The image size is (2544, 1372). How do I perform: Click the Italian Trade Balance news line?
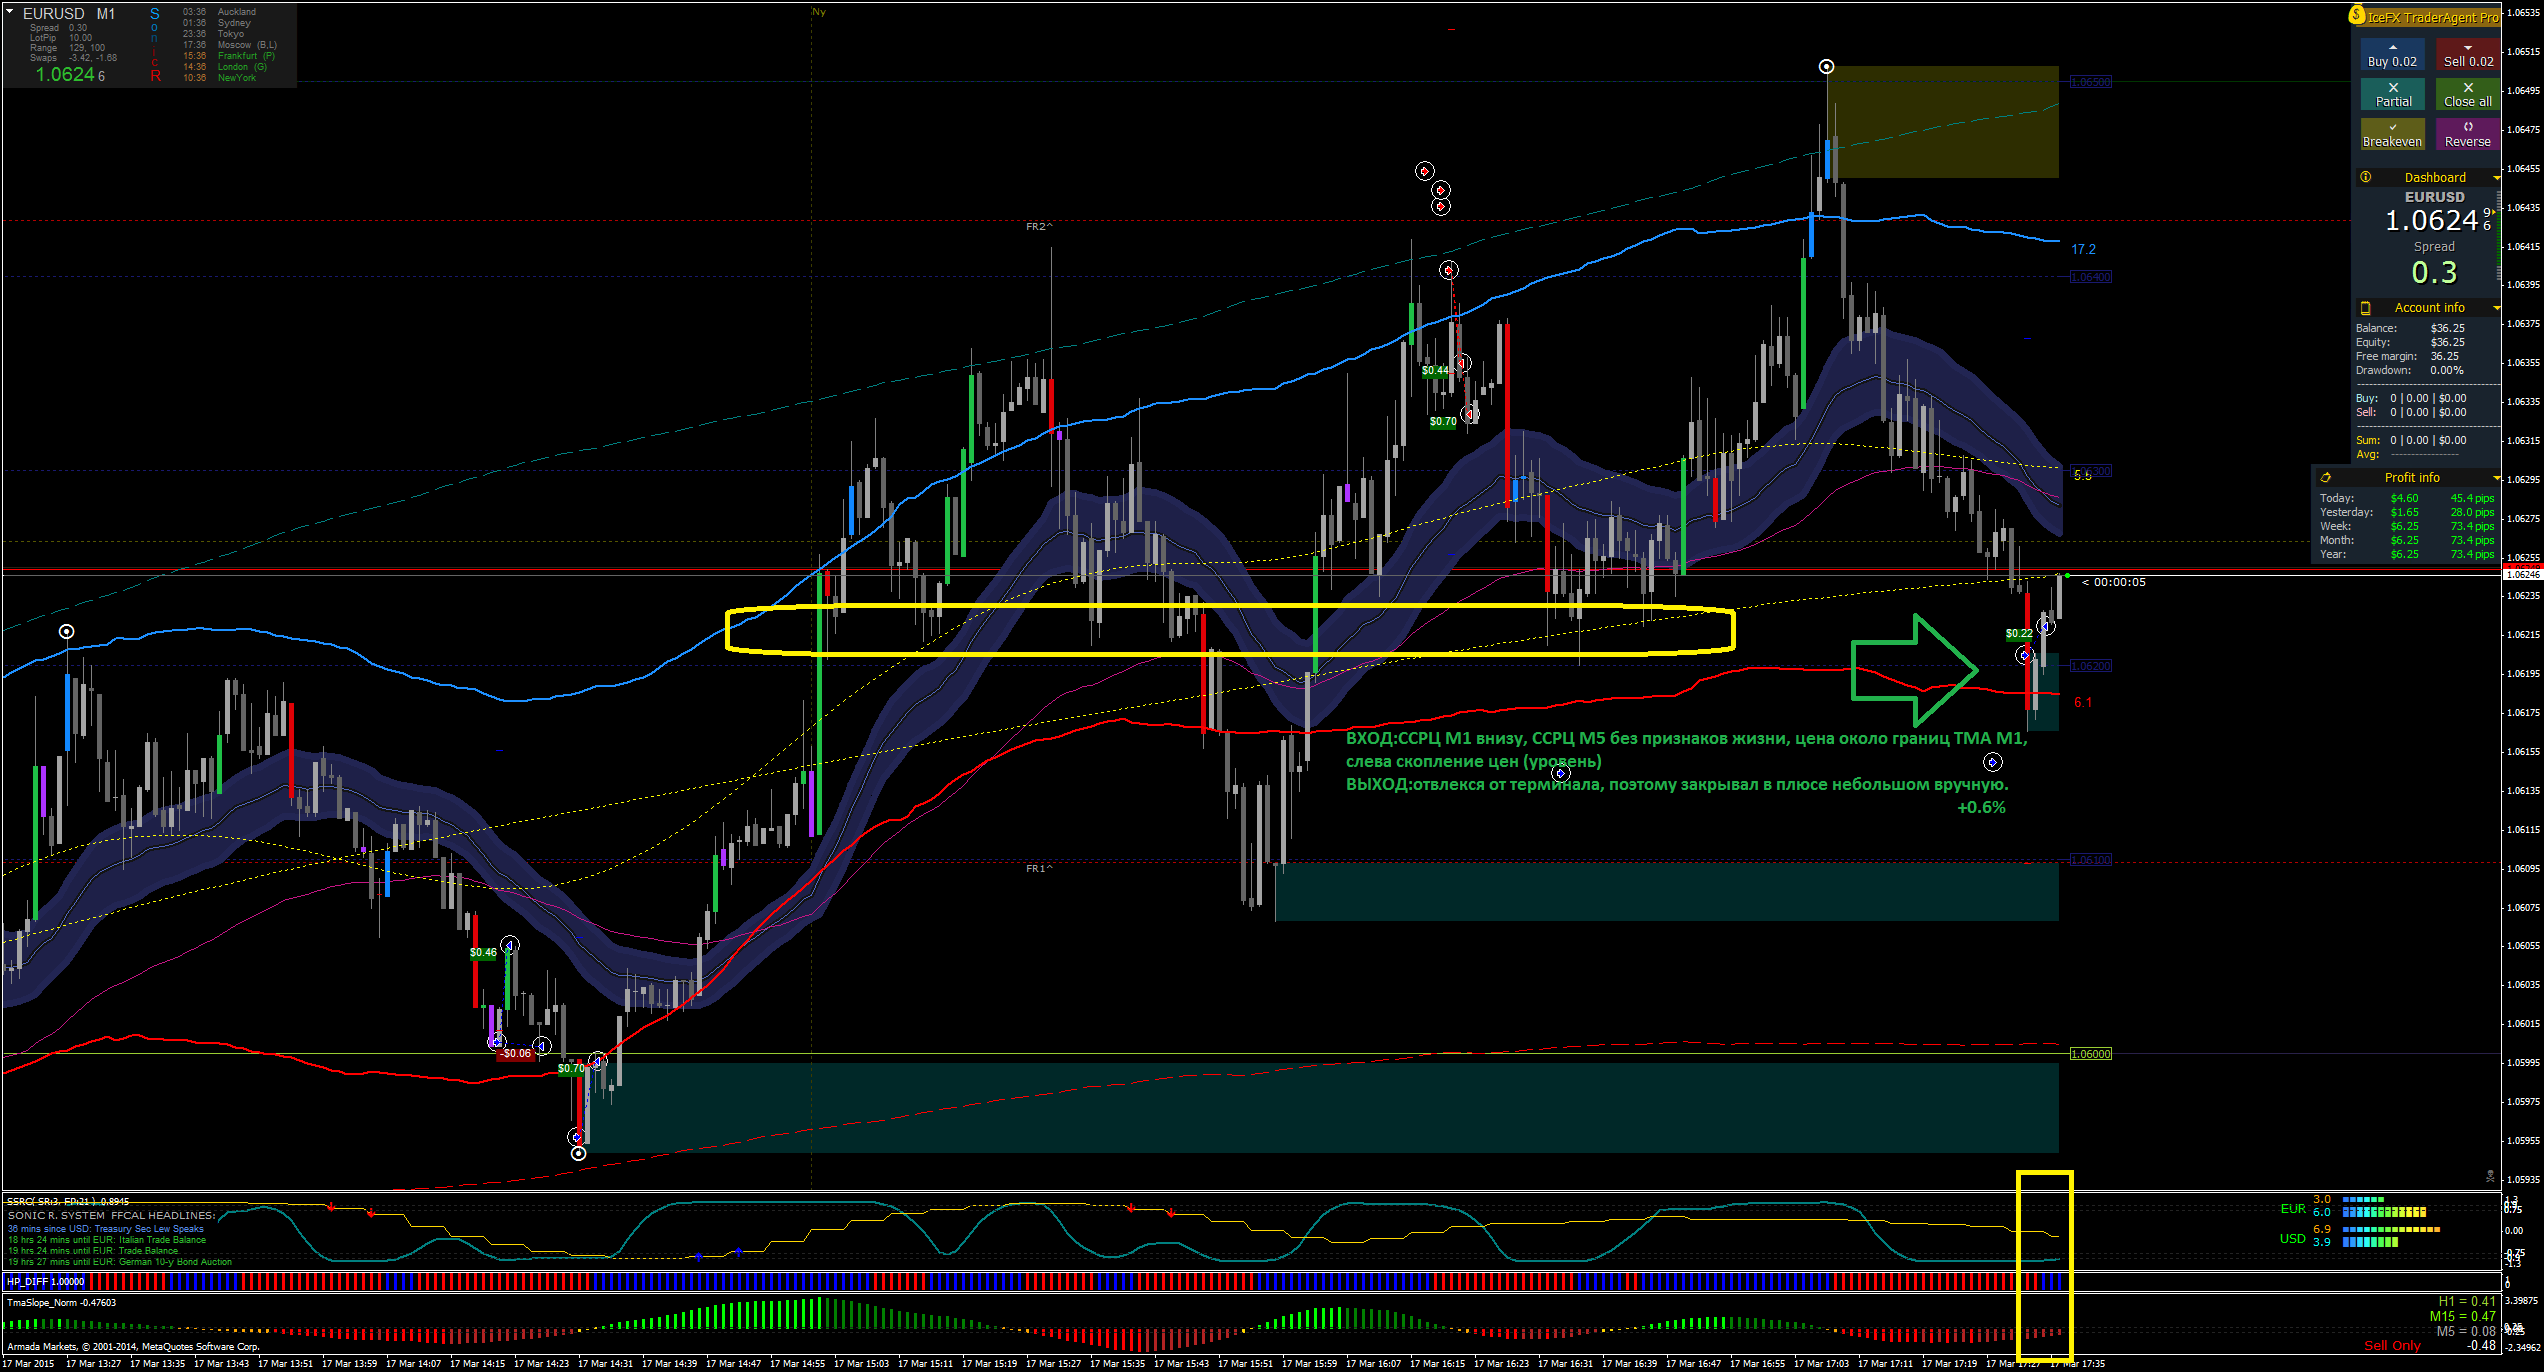[x=107, y=1239]
